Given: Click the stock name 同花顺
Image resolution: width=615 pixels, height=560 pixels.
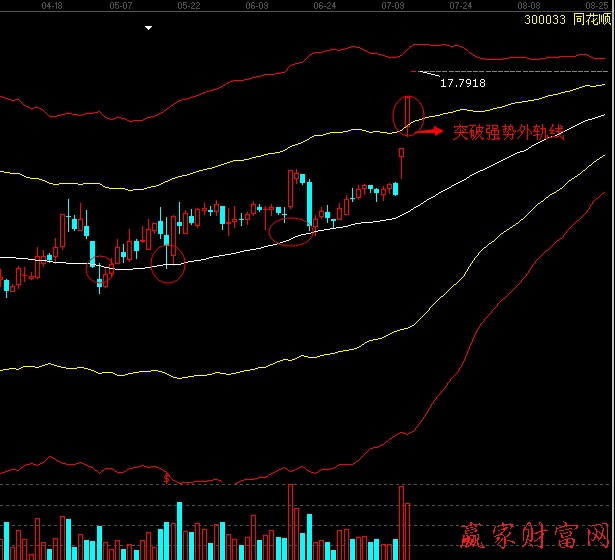Looking at the screenshot, I should 589,18.
